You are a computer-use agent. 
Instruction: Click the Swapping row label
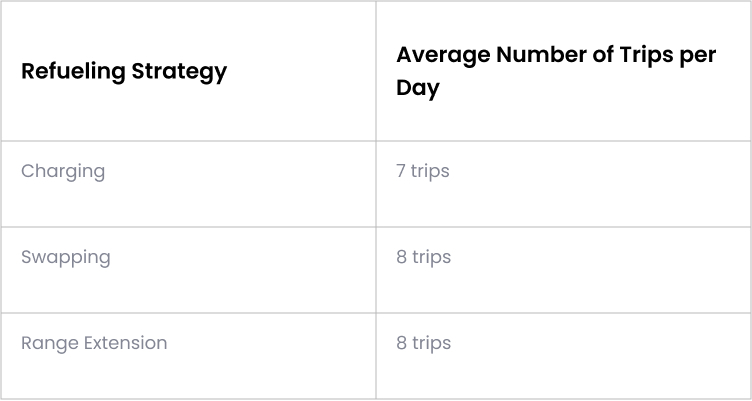point(66,258)
